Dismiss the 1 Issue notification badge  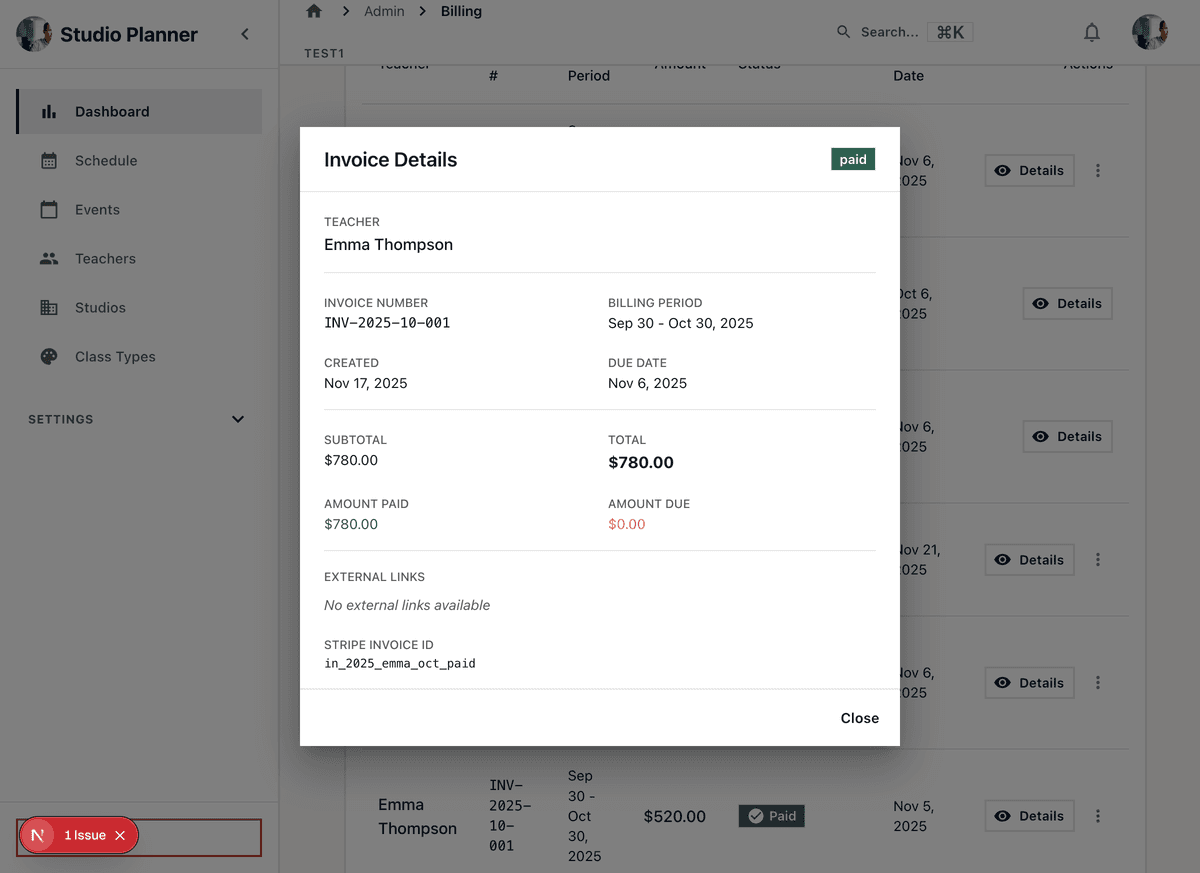click(119, 835)
